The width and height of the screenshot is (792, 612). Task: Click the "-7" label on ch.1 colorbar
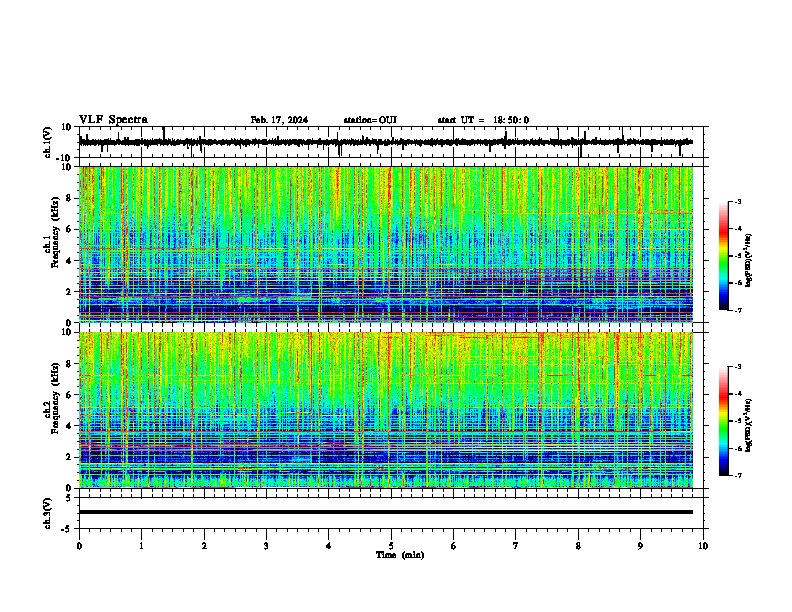pos(738,310)
